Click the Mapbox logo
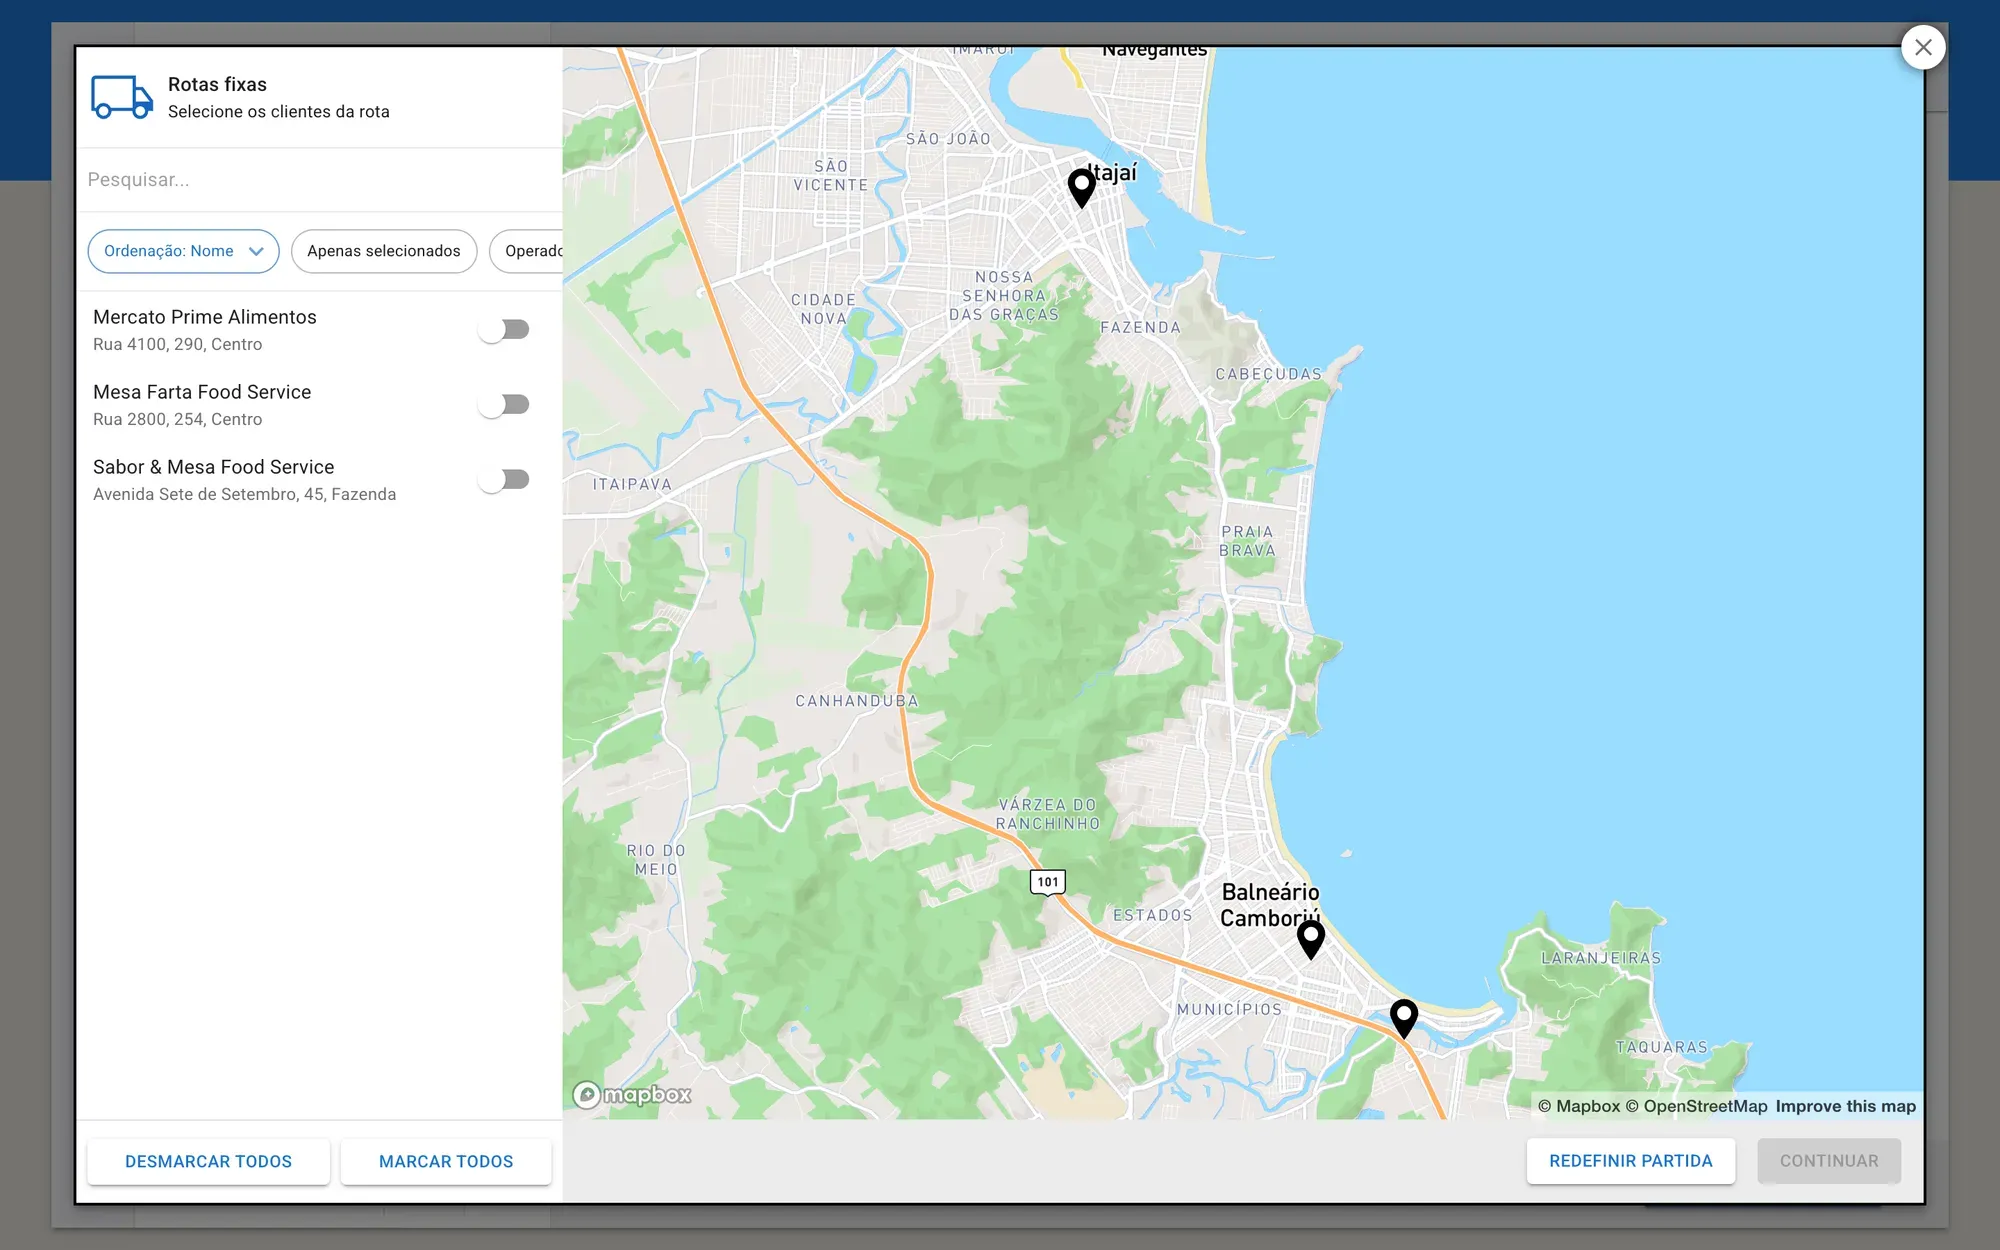The image size is (2000, 1250). point(632,1095)
